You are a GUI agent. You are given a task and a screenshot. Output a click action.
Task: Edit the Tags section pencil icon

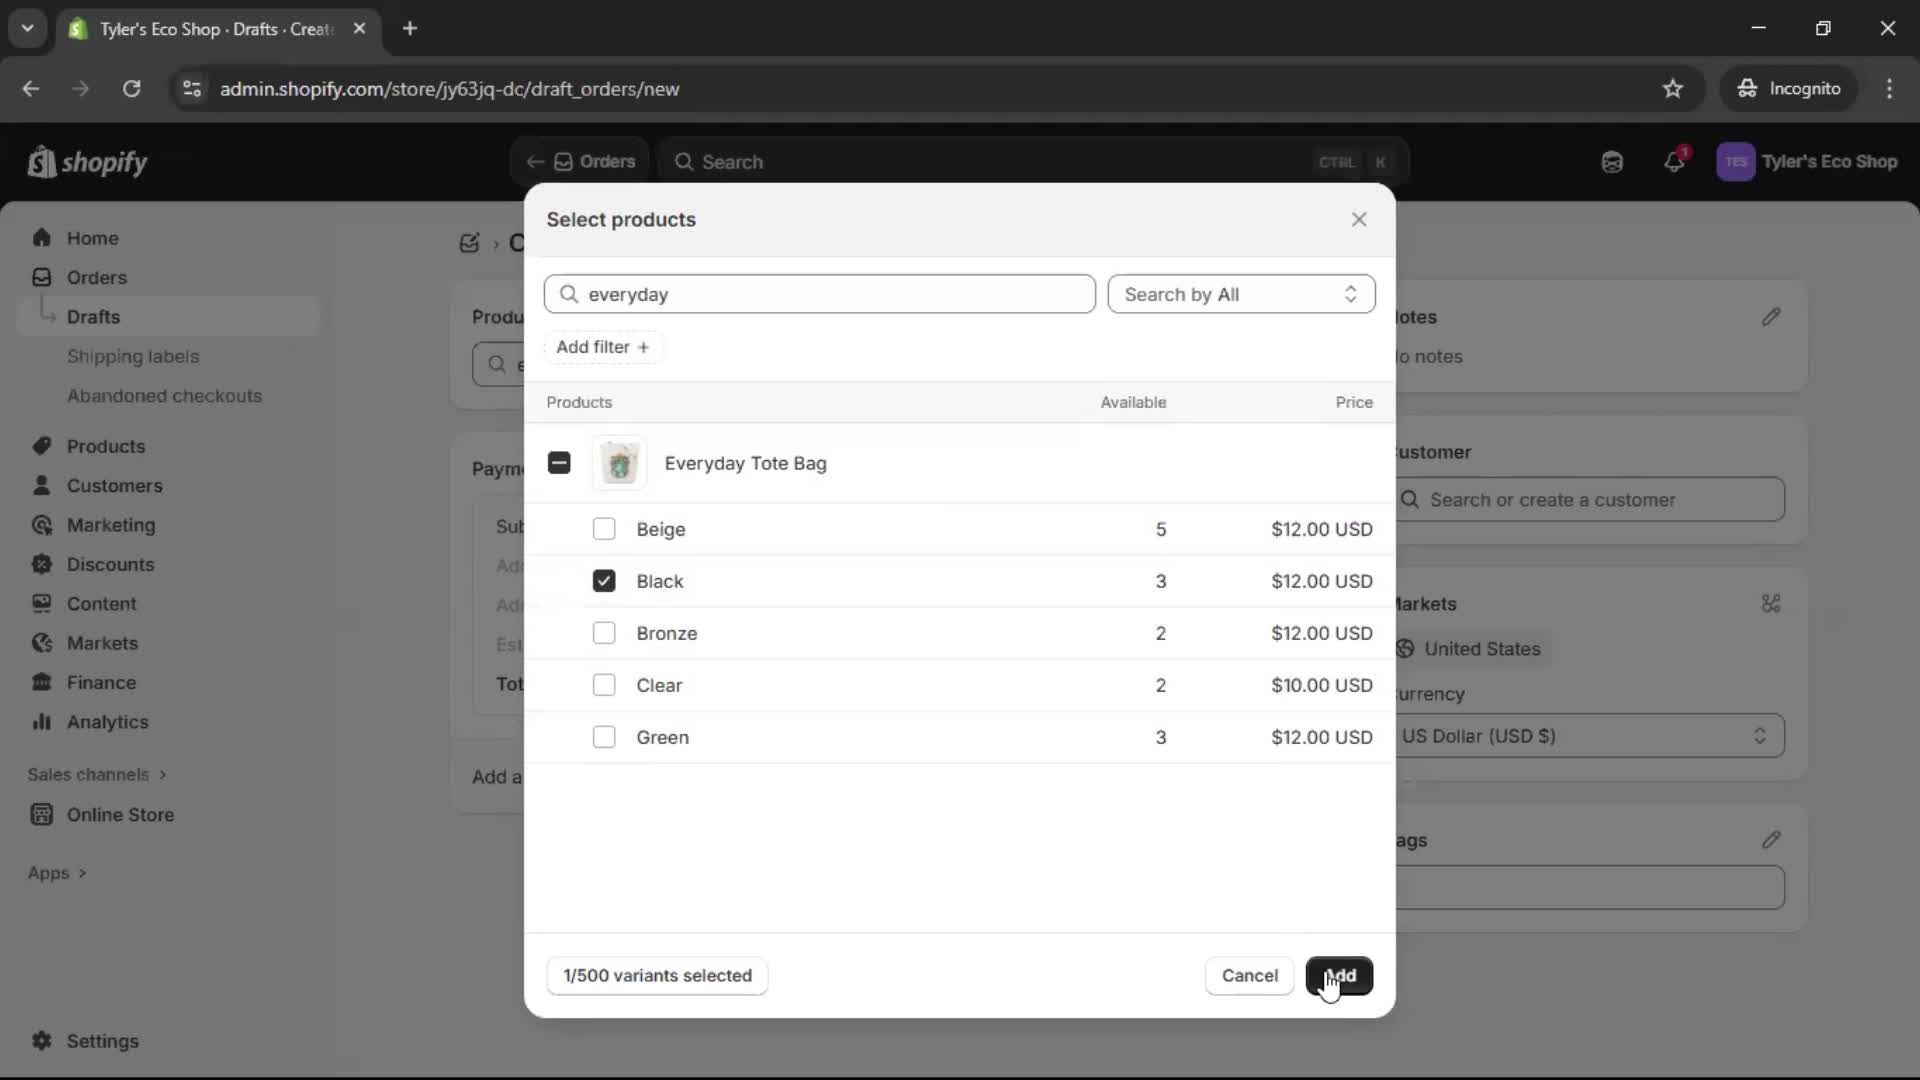point(1772,840)
